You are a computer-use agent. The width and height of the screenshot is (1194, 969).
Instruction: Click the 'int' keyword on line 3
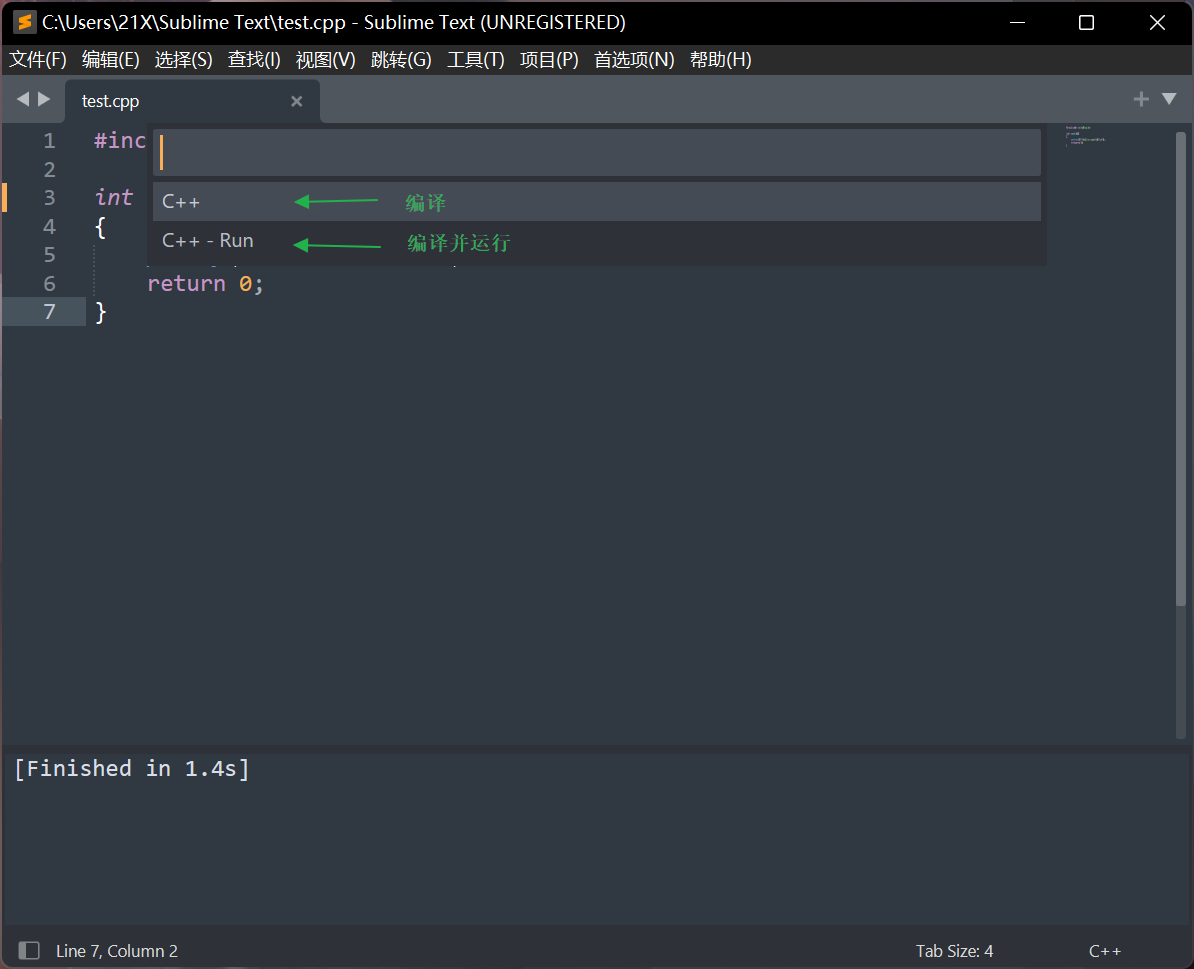point(113,198)
